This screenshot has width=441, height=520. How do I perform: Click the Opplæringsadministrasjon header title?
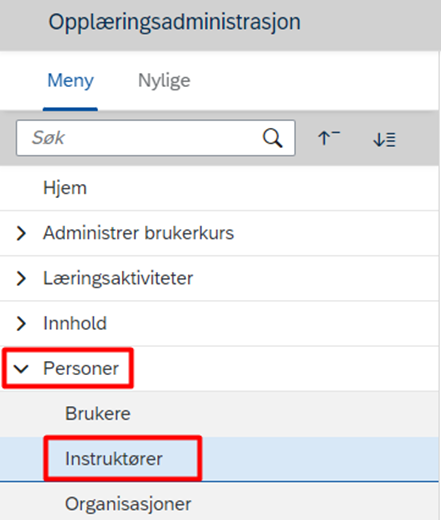tap(175, 22)
